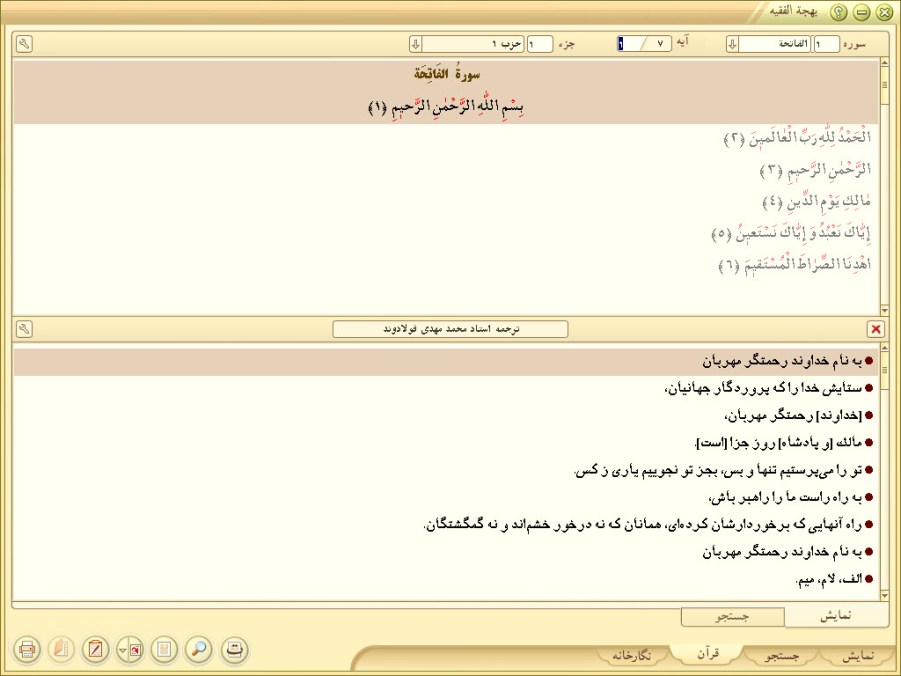Select translation line الف، لام، میم
901x676 pixels.
tap(835, 579)
